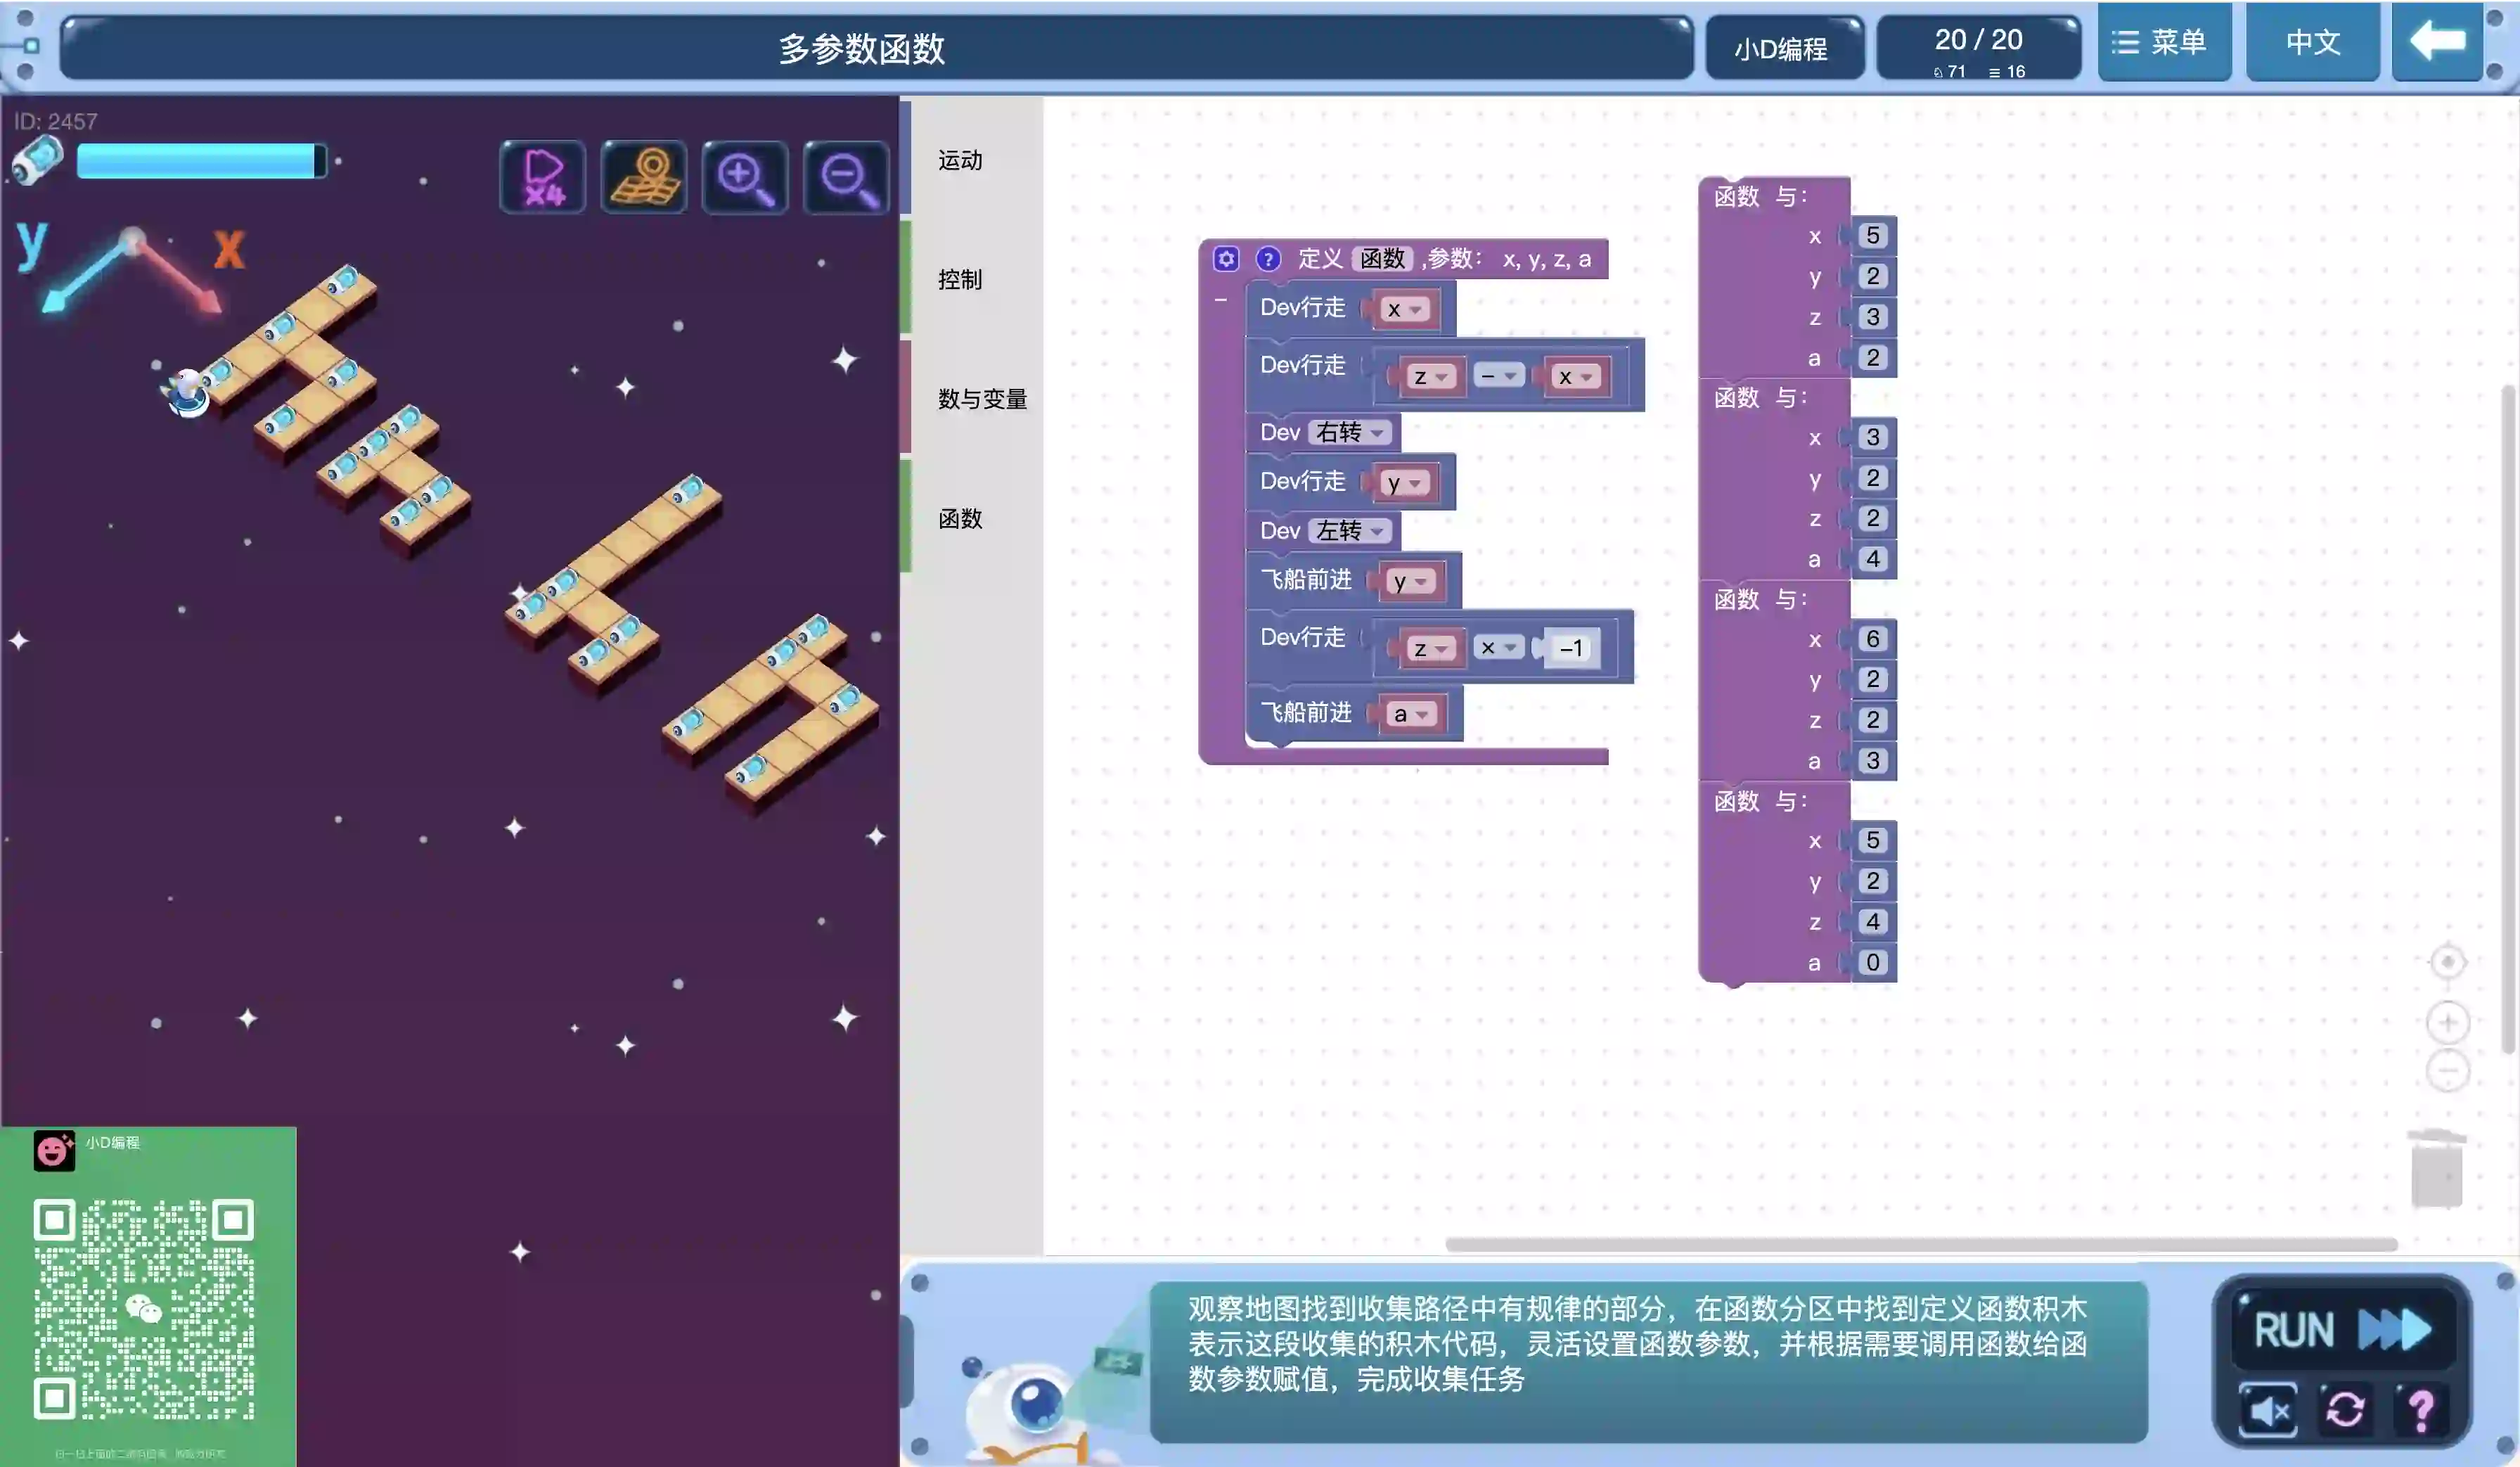Switch language with the 中文 button
The image size is (2520, 1467).
2312,42
